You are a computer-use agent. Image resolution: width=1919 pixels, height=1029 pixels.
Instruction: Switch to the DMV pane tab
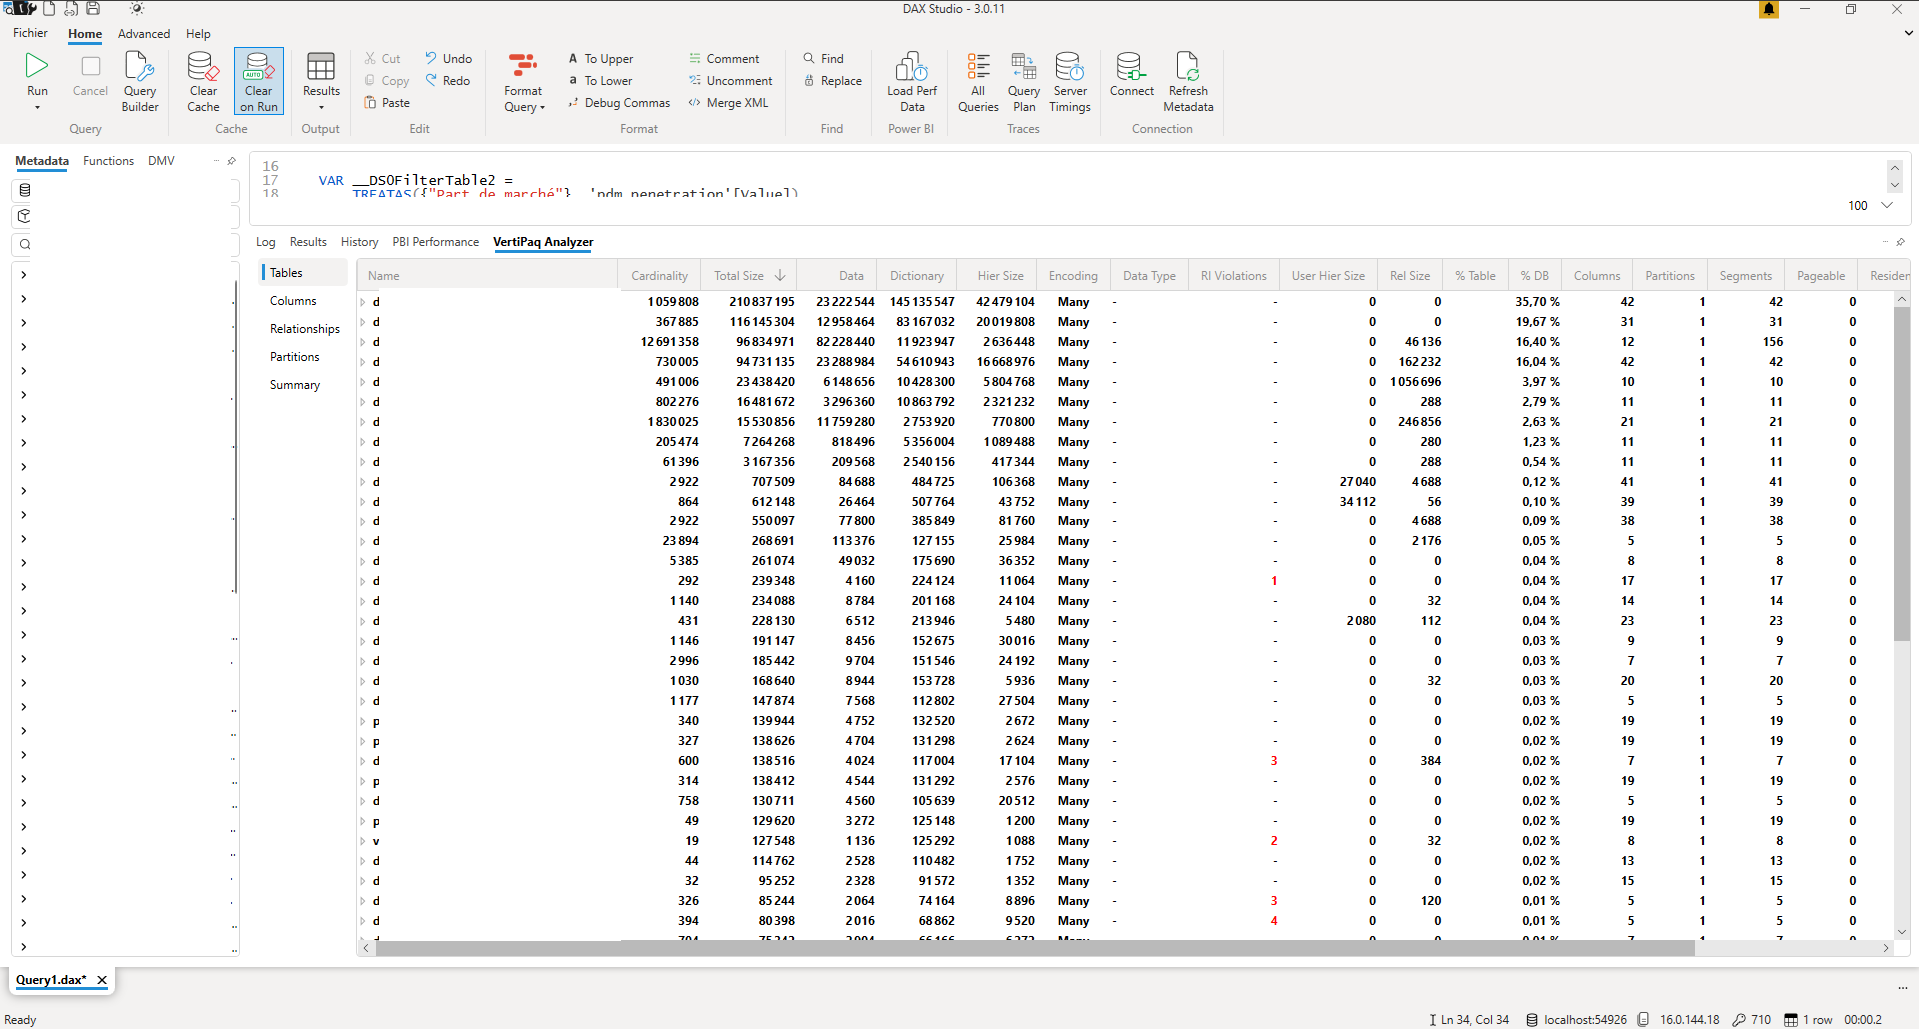coord(161,161)
